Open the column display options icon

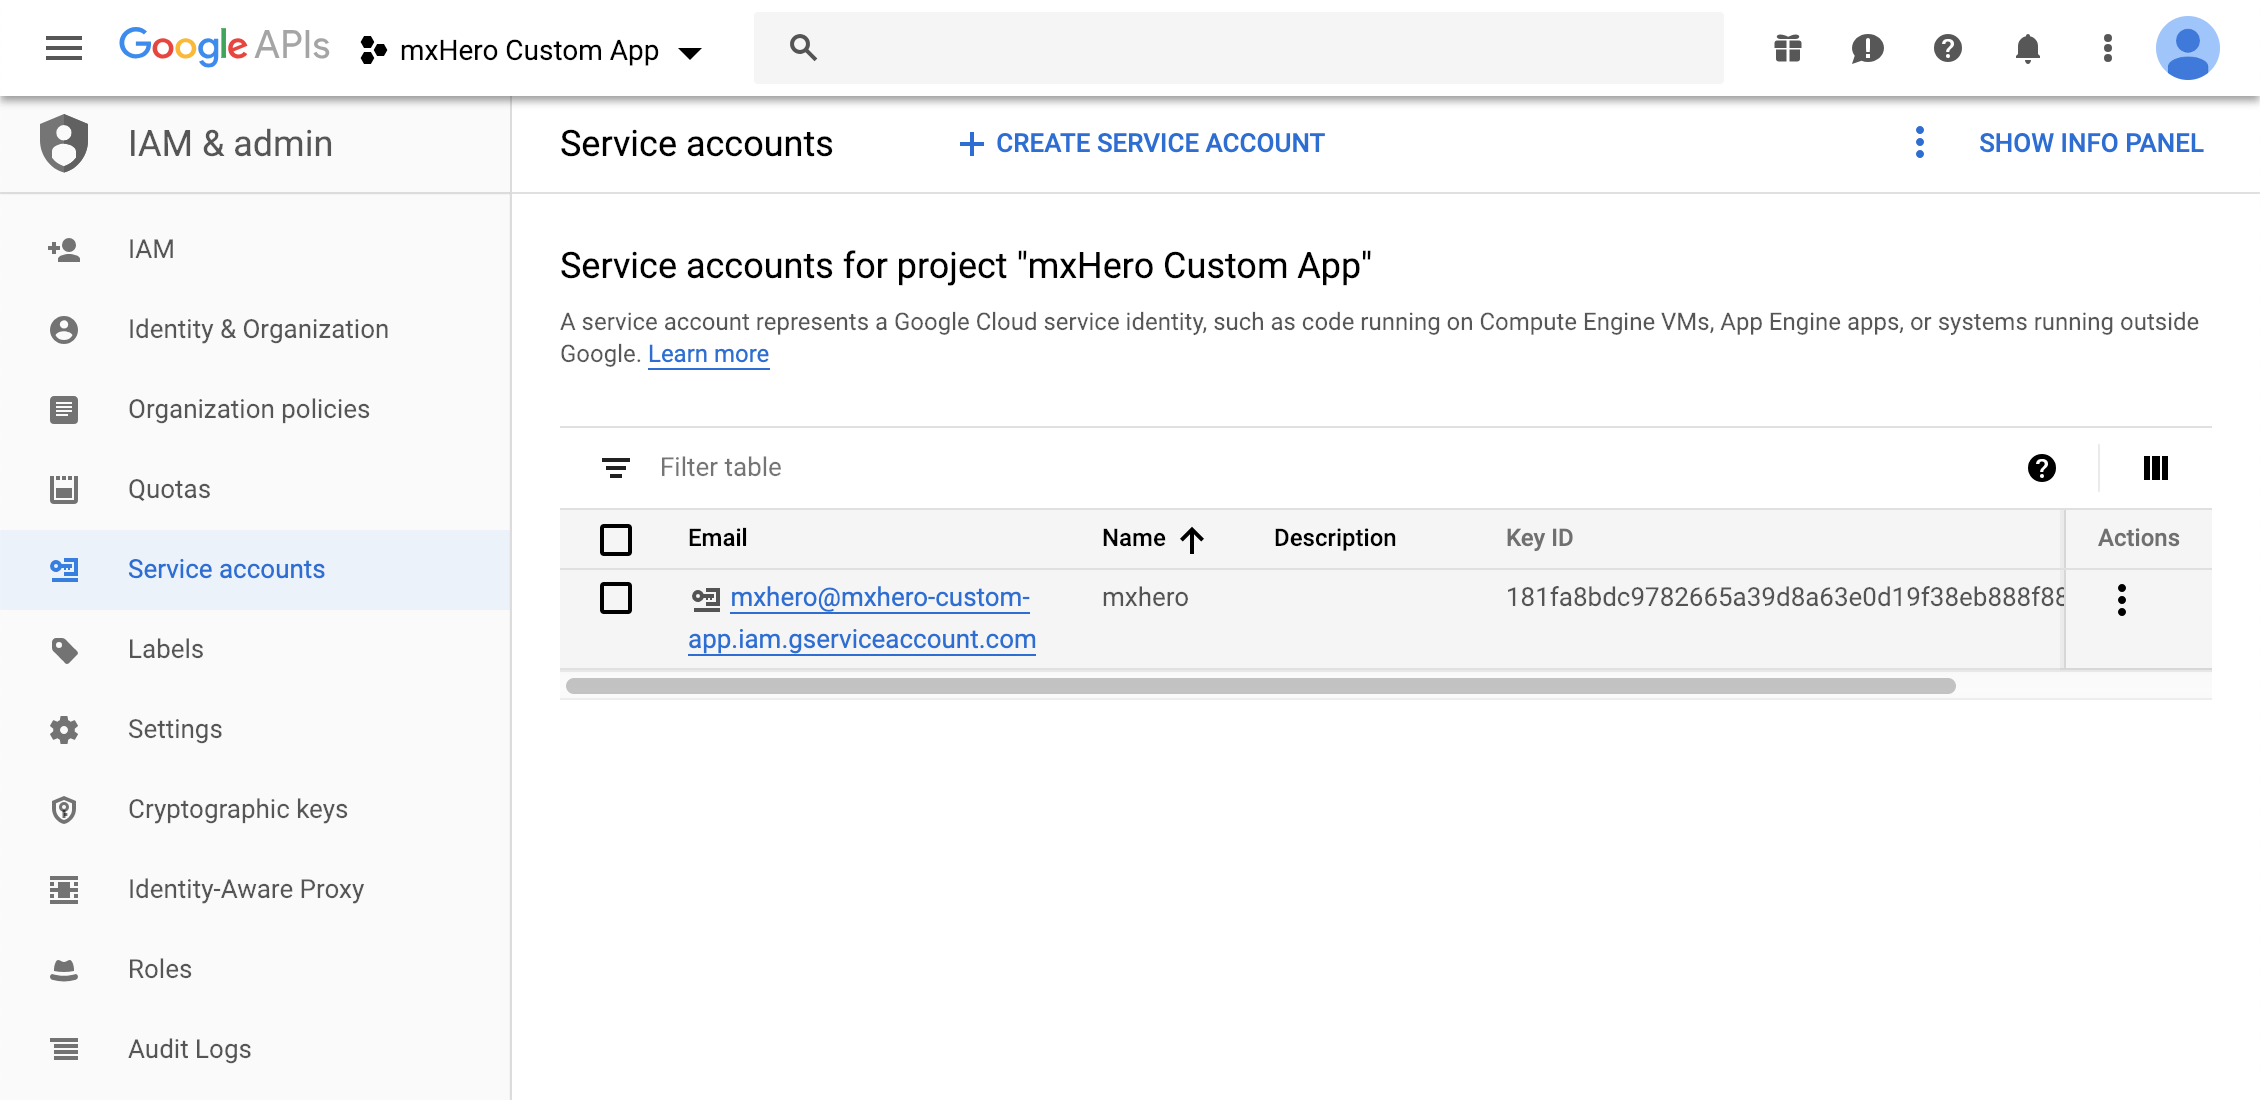pos(2156,467)
